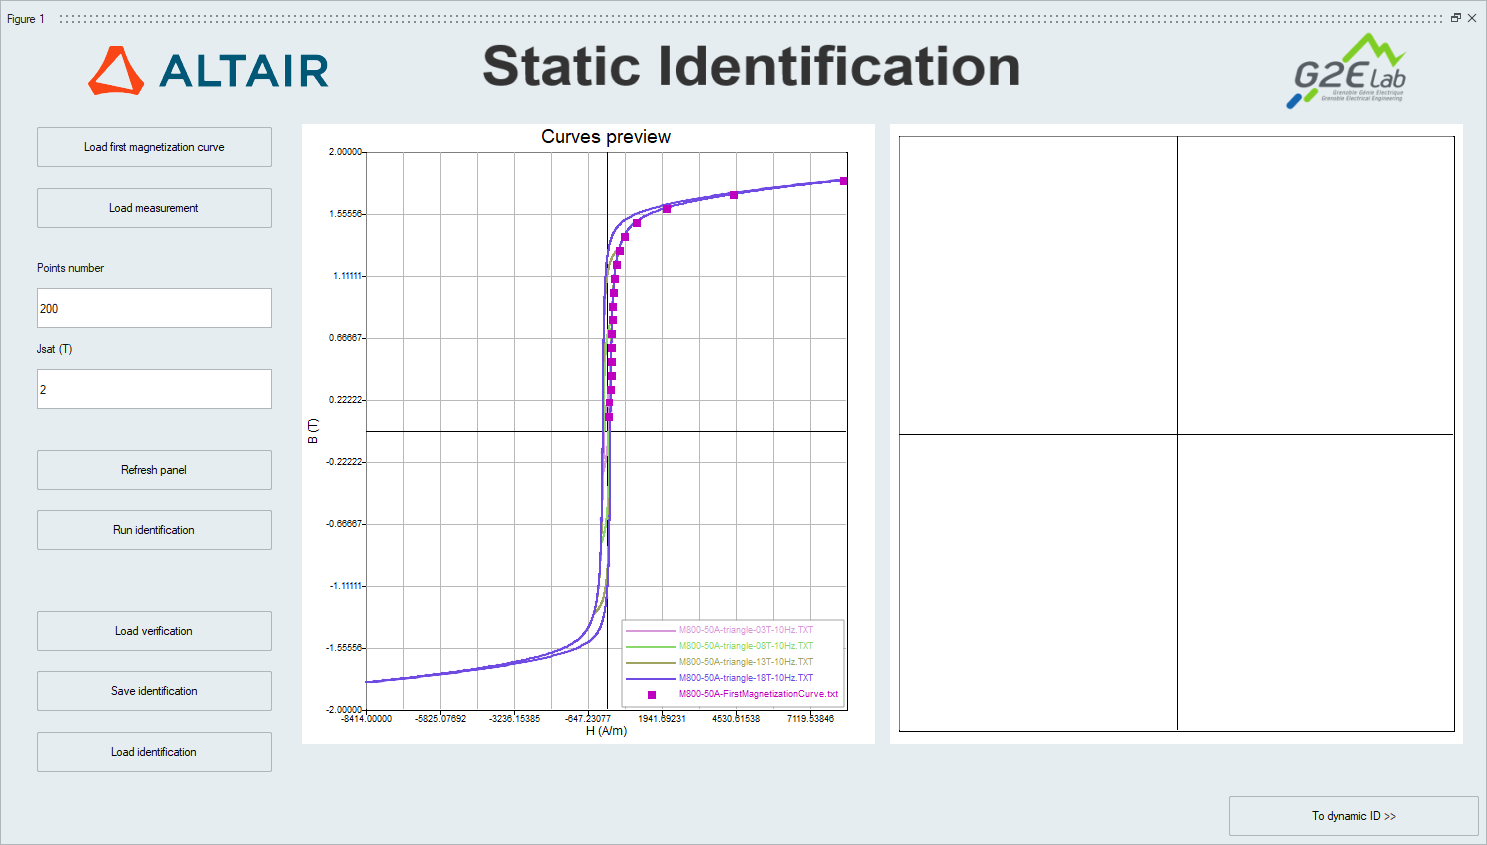This screenshot has width=1487, height=845.
Task: Choose legend entry M800-50A-triangle-18T-10Hz.TXT
Action: [x=745, y=678]
